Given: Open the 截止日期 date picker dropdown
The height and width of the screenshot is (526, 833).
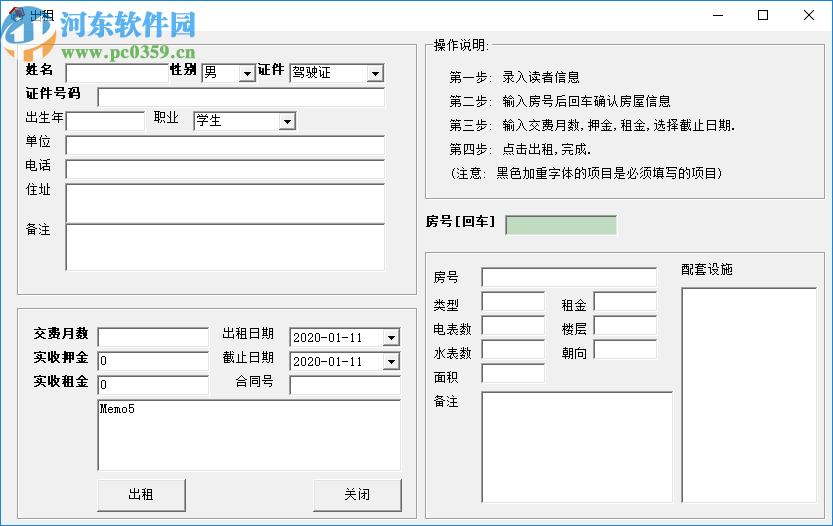Looking at the screenshot, I should point(391,361).
